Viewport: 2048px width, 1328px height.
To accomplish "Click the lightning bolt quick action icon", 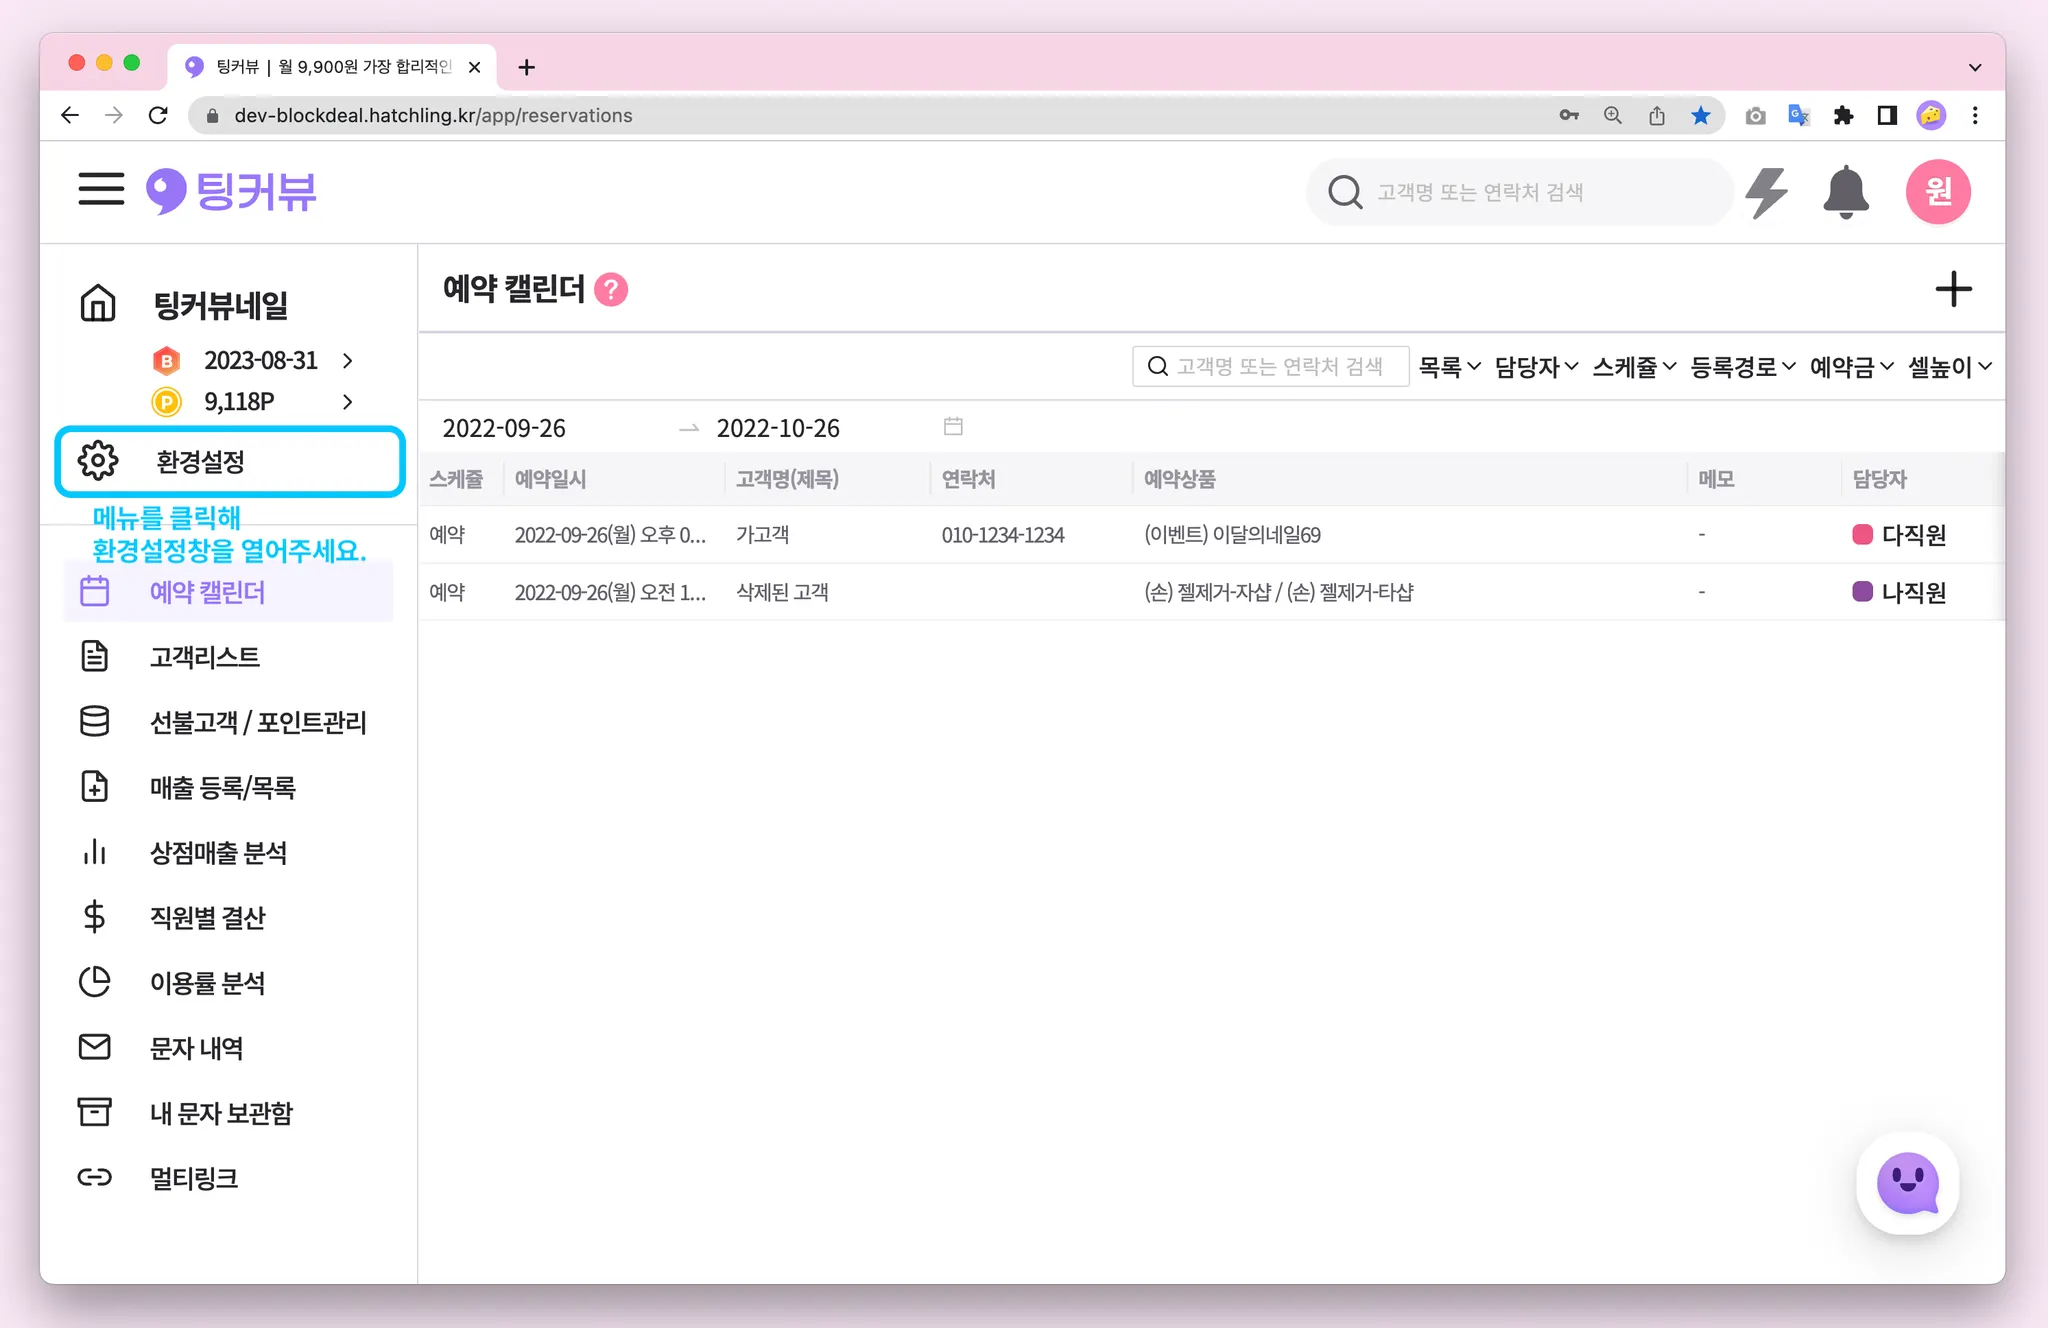I will [x=1766, y=192].
